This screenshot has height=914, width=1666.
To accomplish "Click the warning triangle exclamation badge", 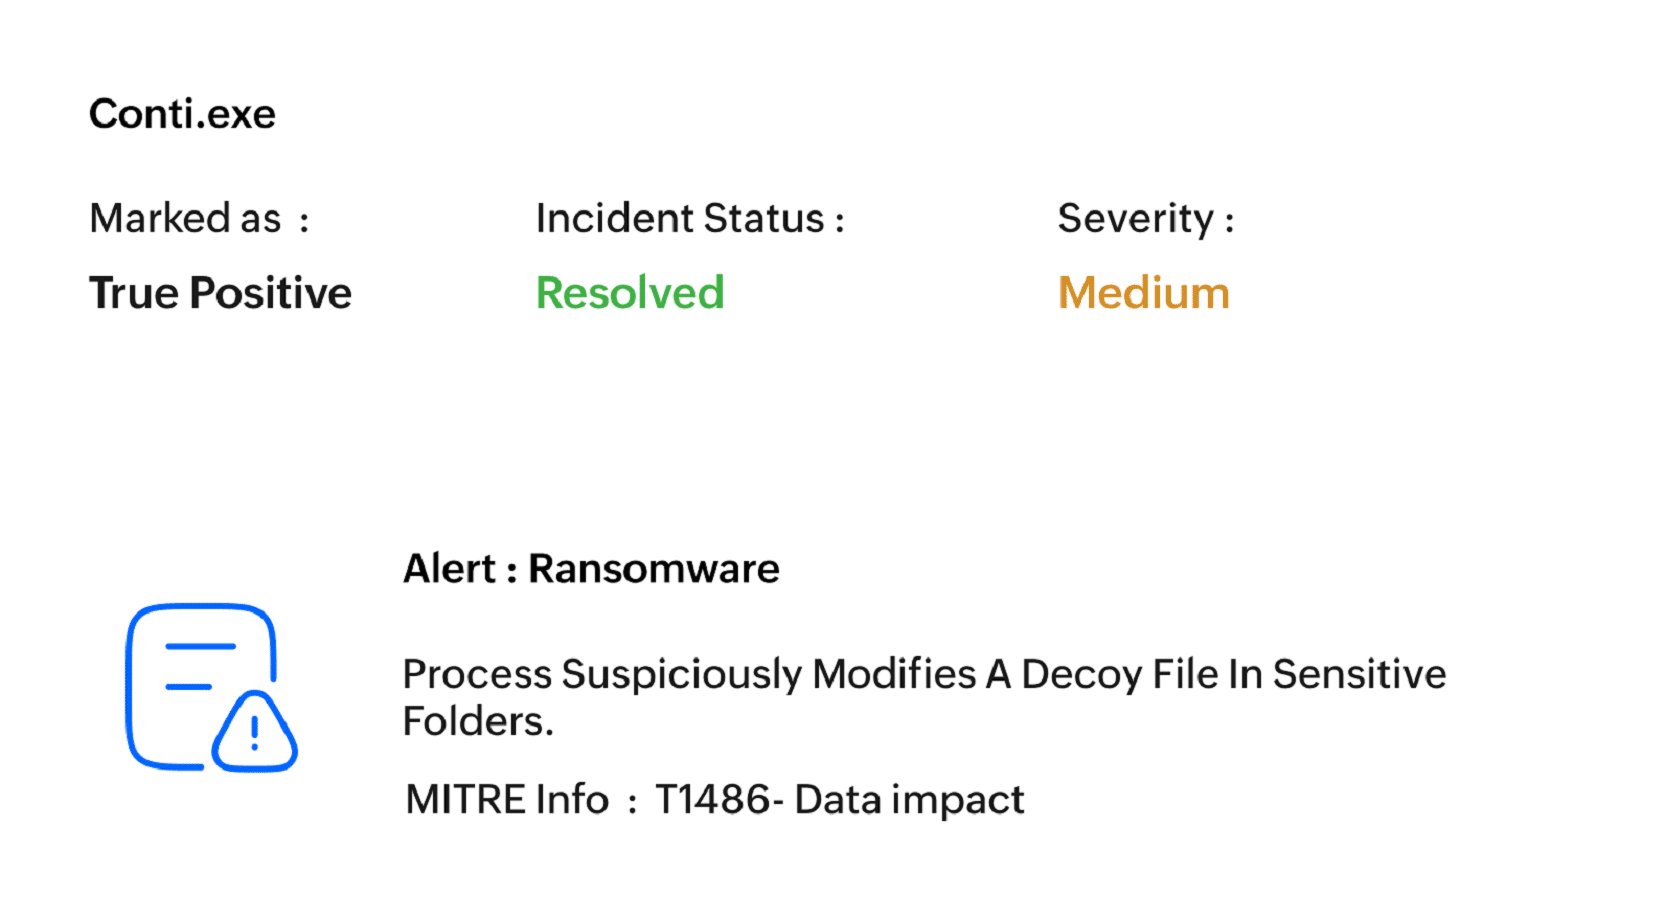I will pos(255,735).
